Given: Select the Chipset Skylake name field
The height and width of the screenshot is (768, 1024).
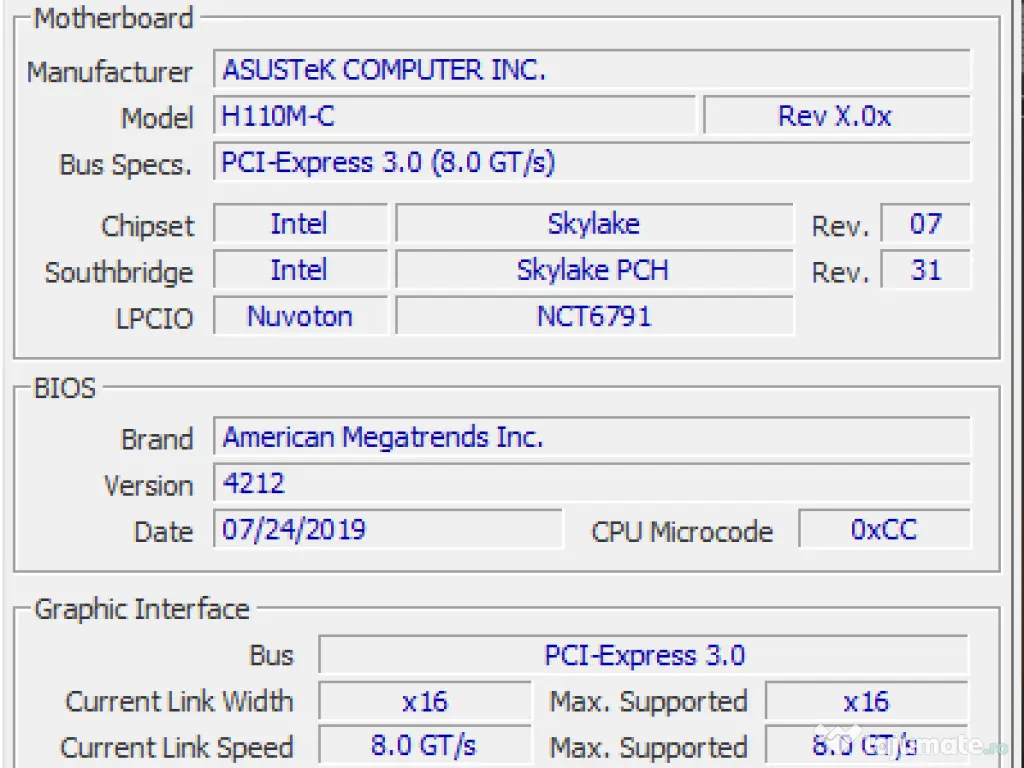Looking at the screenshot, I should click(594, 224).
